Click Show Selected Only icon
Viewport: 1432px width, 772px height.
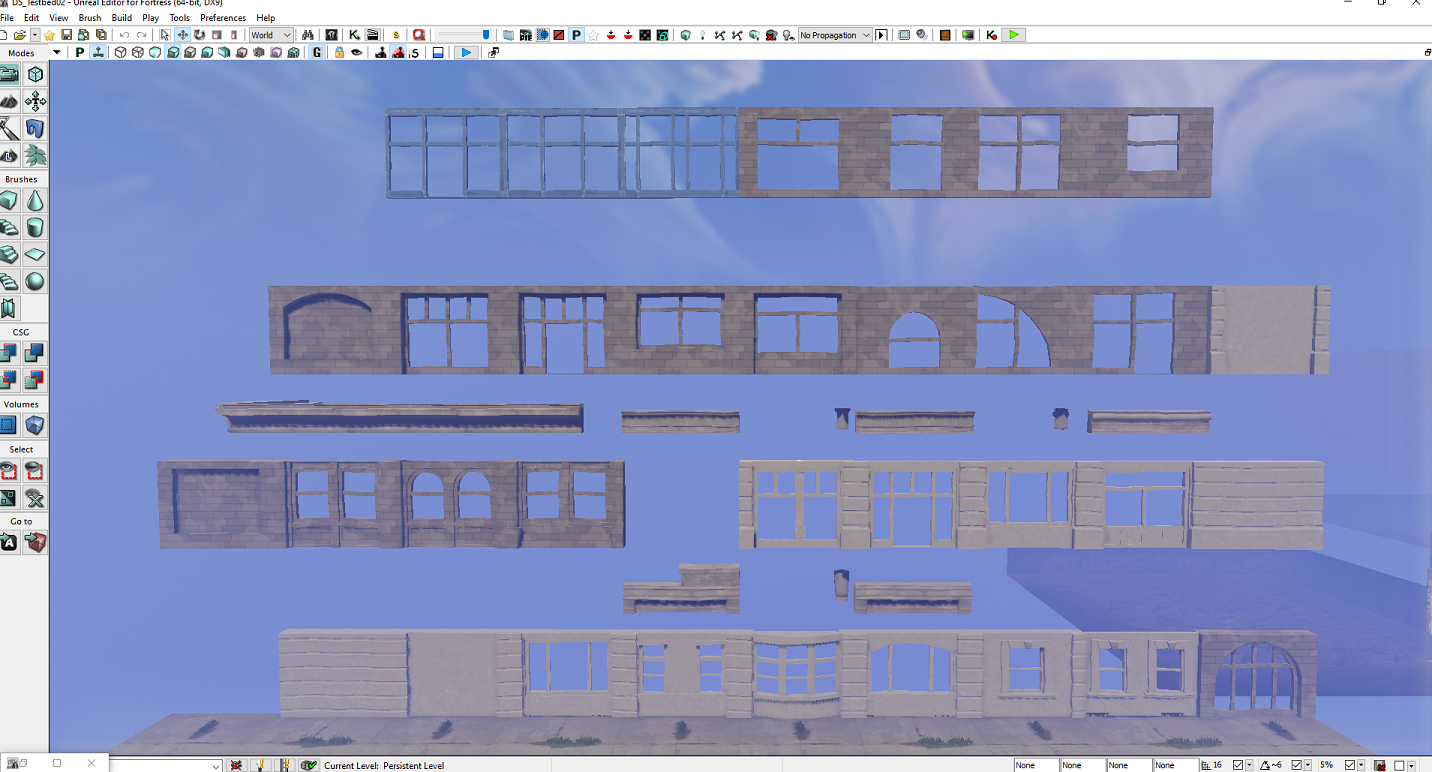[x=9, y=471]
